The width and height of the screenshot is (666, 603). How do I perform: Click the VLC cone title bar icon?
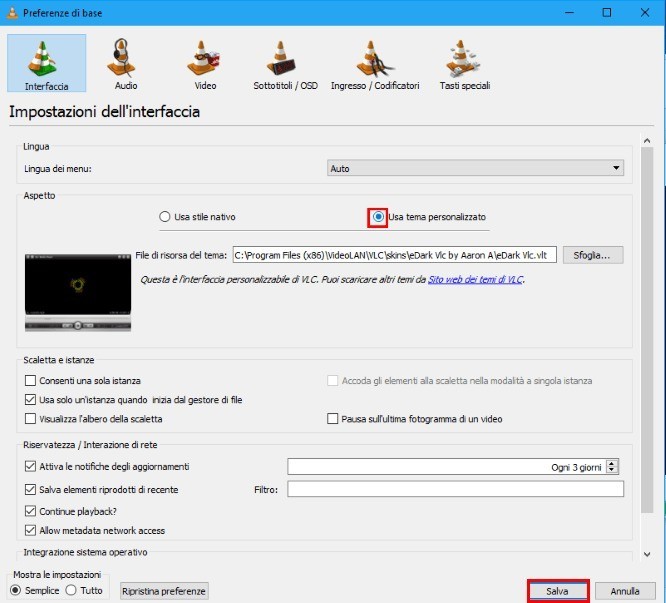tap(12, 12)
